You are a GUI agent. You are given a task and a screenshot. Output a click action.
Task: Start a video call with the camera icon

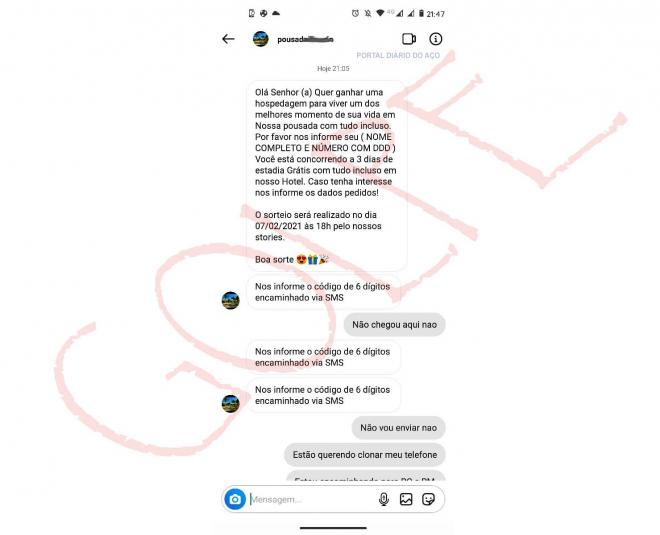coord(409,39)
